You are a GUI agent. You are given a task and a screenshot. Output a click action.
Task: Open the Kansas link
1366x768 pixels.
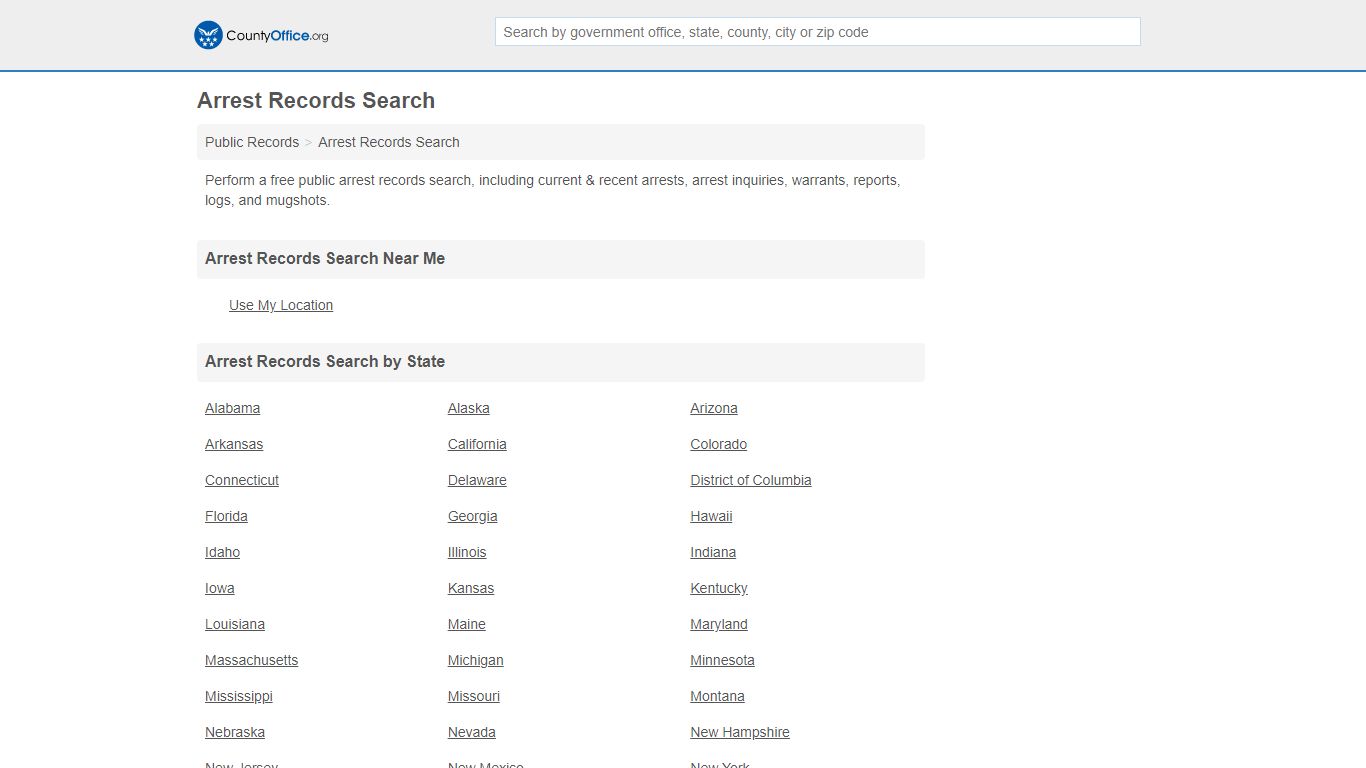tap(471, 588)
